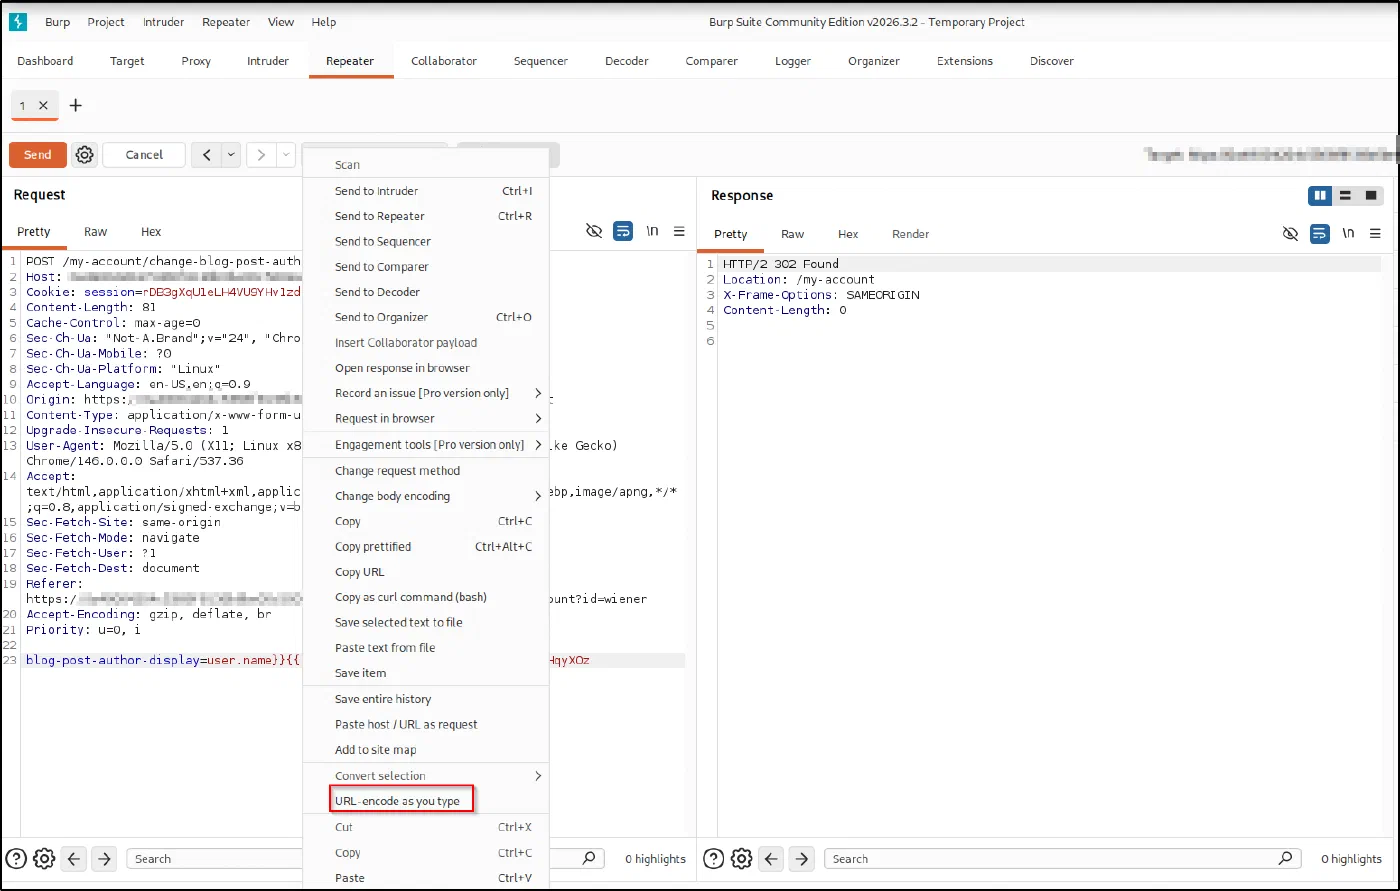
Task: Toggle hide non-printable in Response panel
Action: click(1290, 234)
